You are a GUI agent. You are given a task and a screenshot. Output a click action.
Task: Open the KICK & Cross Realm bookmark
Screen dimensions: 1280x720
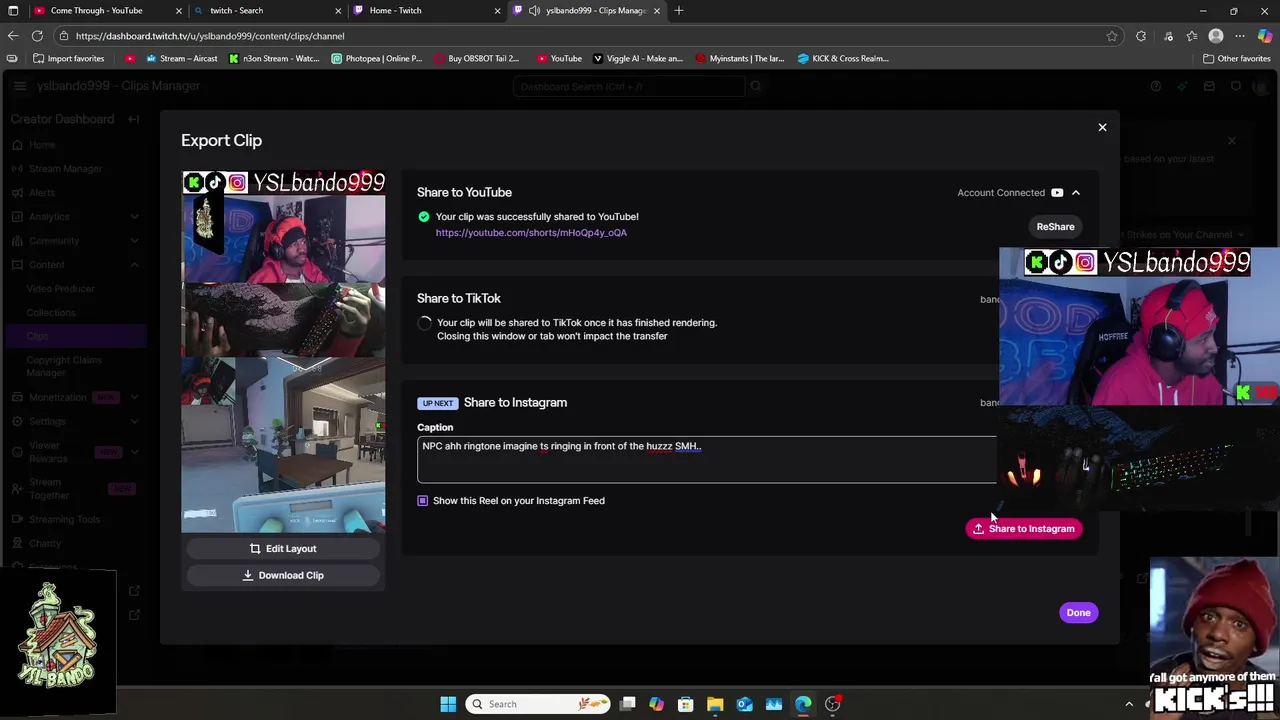[x=843, y=59]
